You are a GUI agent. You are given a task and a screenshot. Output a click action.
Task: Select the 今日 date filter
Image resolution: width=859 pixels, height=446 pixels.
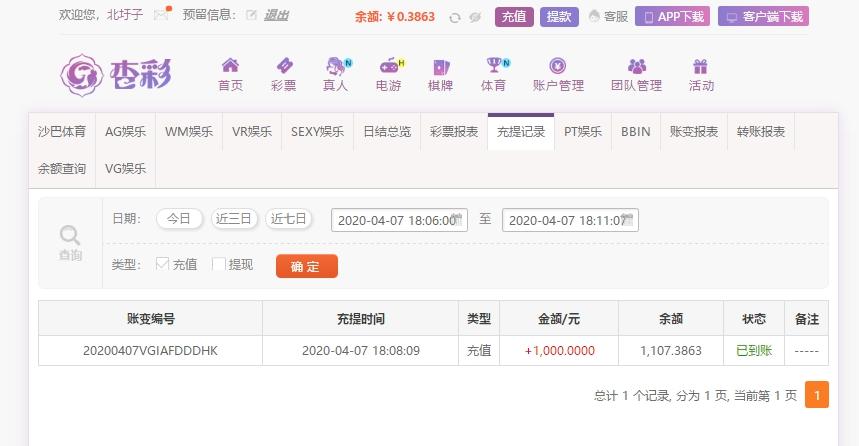[179, 219]
